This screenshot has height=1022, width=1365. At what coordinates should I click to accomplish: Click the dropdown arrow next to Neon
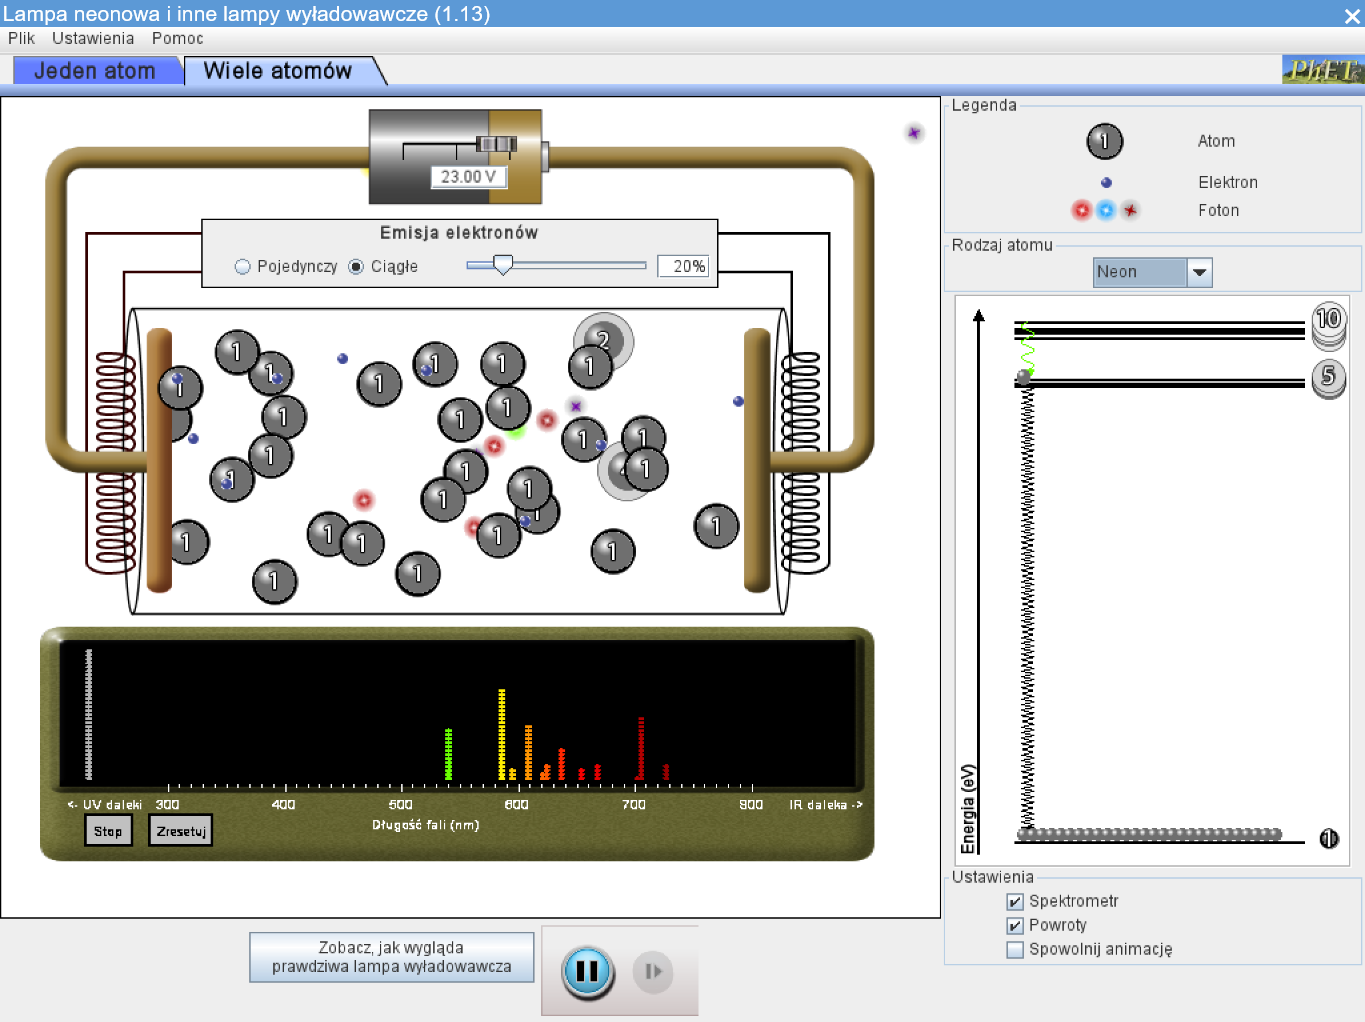[x=1199, y=272]
